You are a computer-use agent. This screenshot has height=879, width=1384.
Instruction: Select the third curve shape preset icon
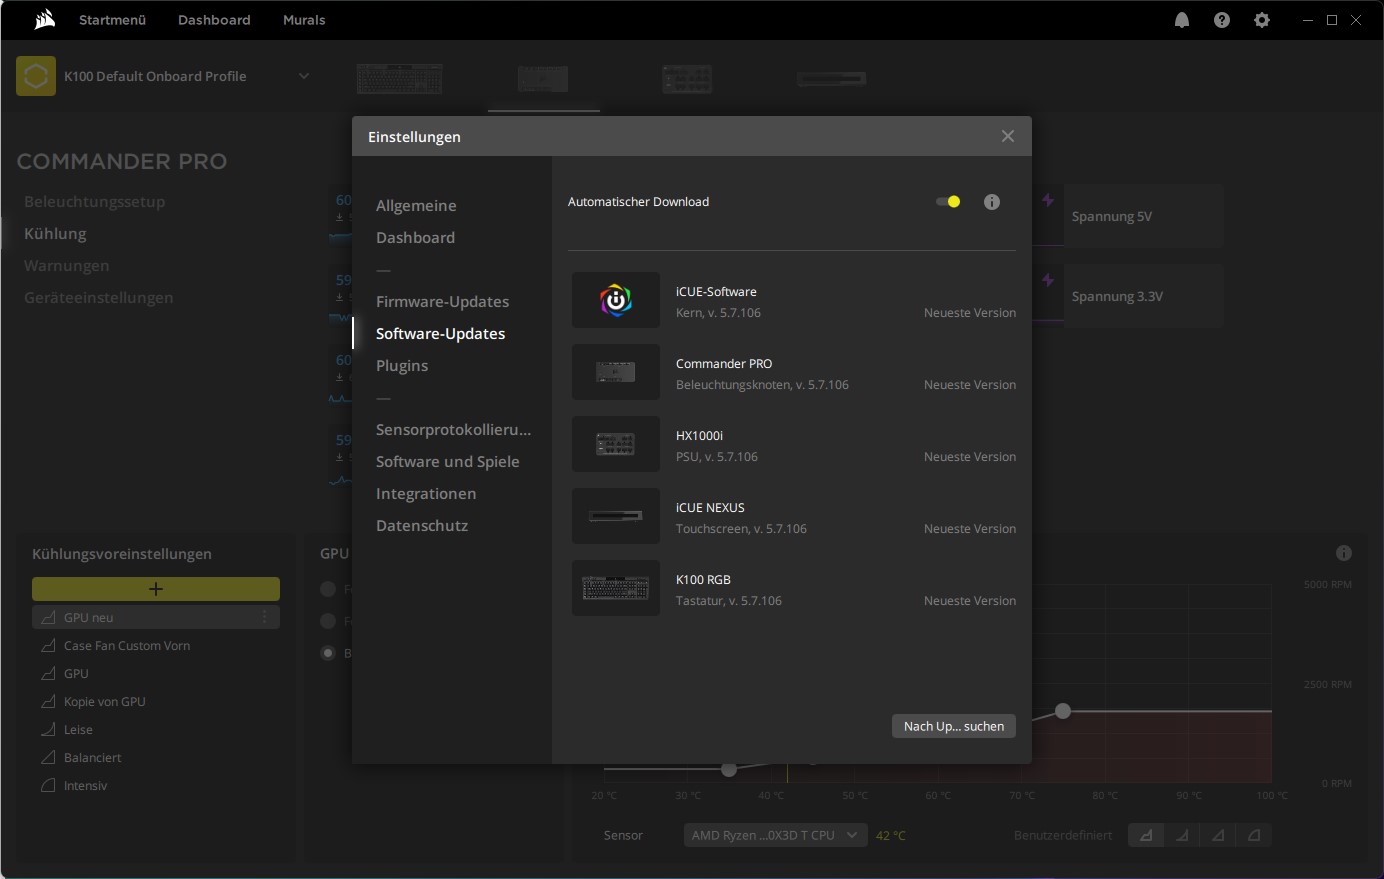1218,835
